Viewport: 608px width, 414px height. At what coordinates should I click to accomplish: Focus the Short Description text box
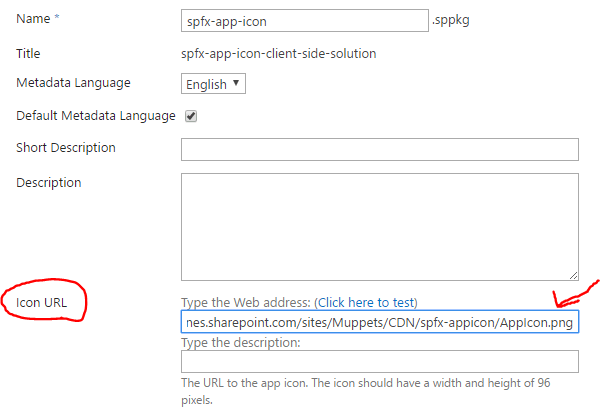[379, 149]
